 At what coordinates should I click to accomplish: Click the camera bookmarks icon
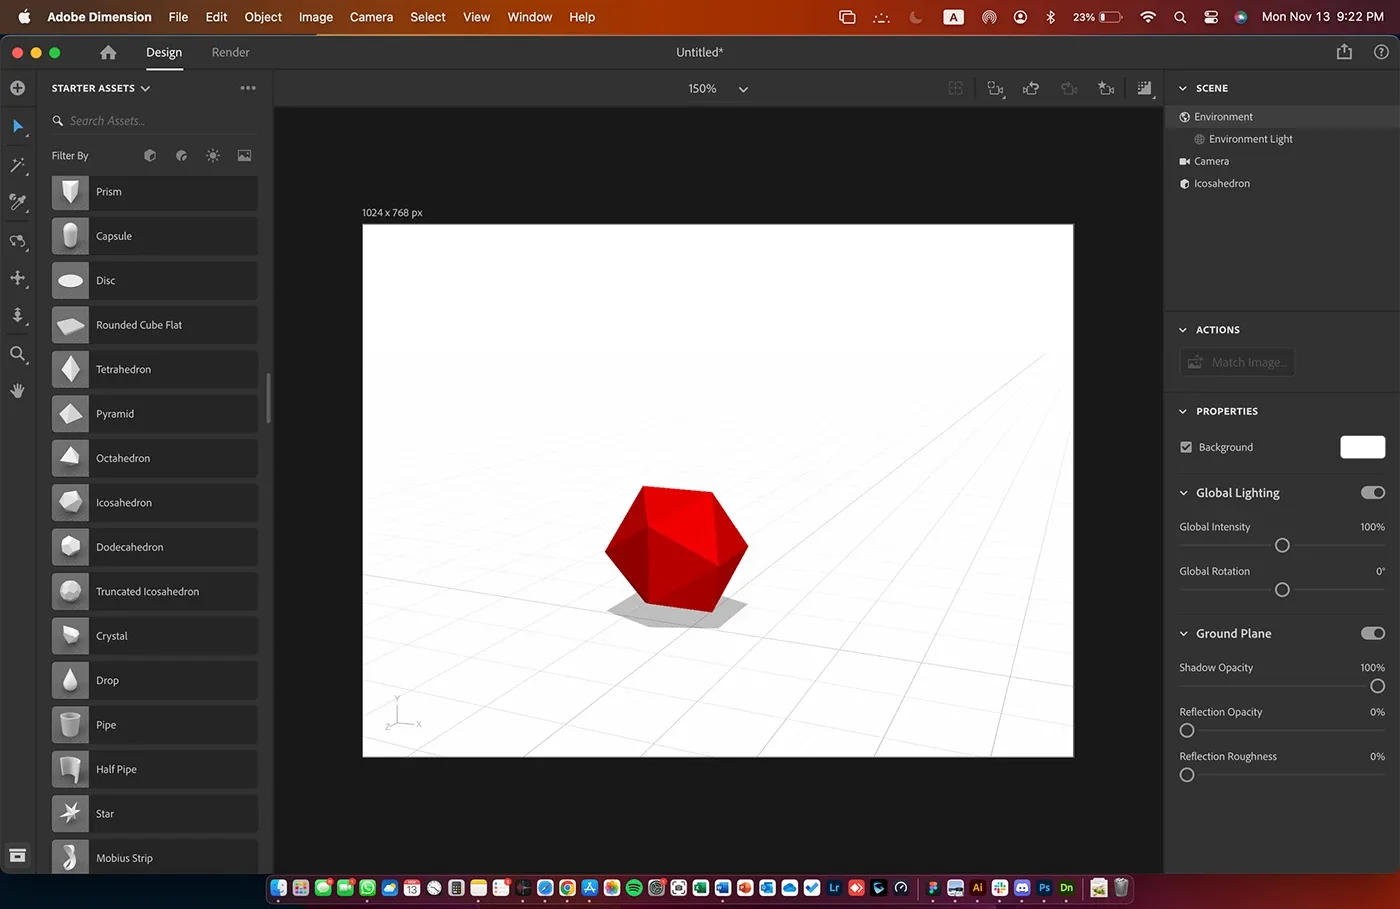click(x=1106, y=89)
